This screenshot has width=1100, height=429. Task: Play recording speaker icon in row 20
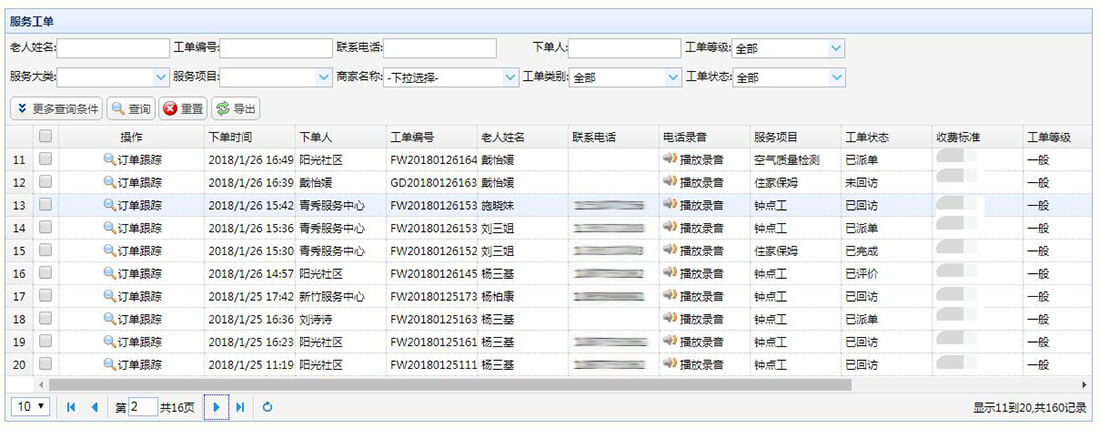(669, 365)
